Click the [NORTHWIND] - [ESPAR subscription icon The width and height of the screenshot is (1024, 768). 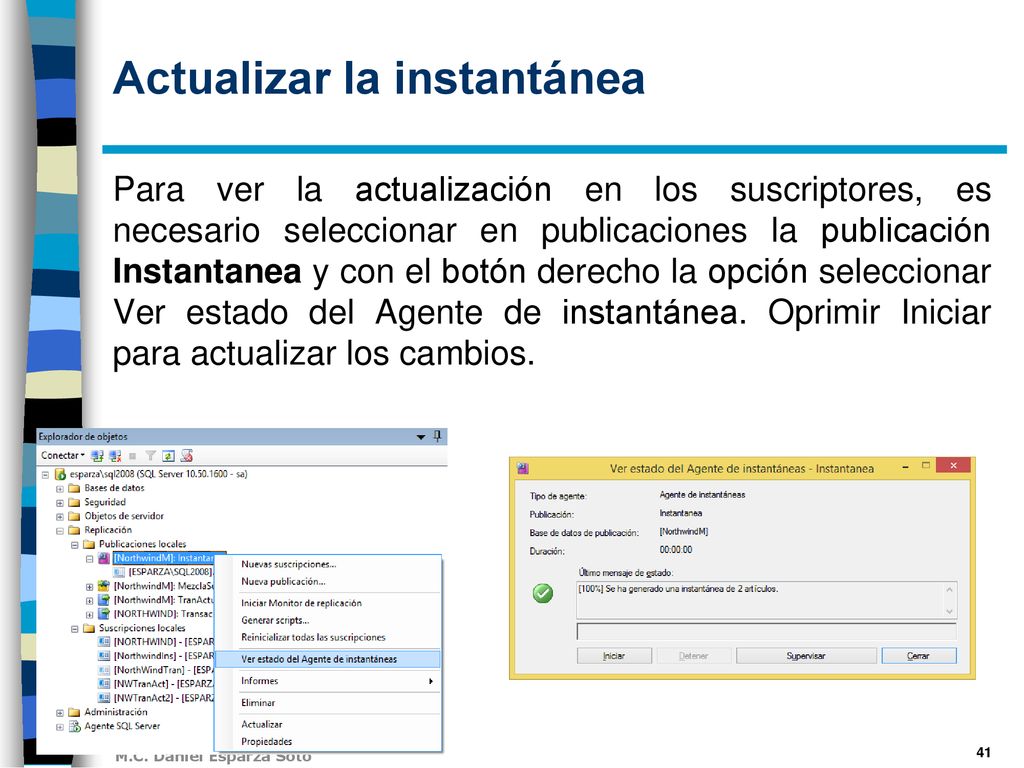[104, 642]
